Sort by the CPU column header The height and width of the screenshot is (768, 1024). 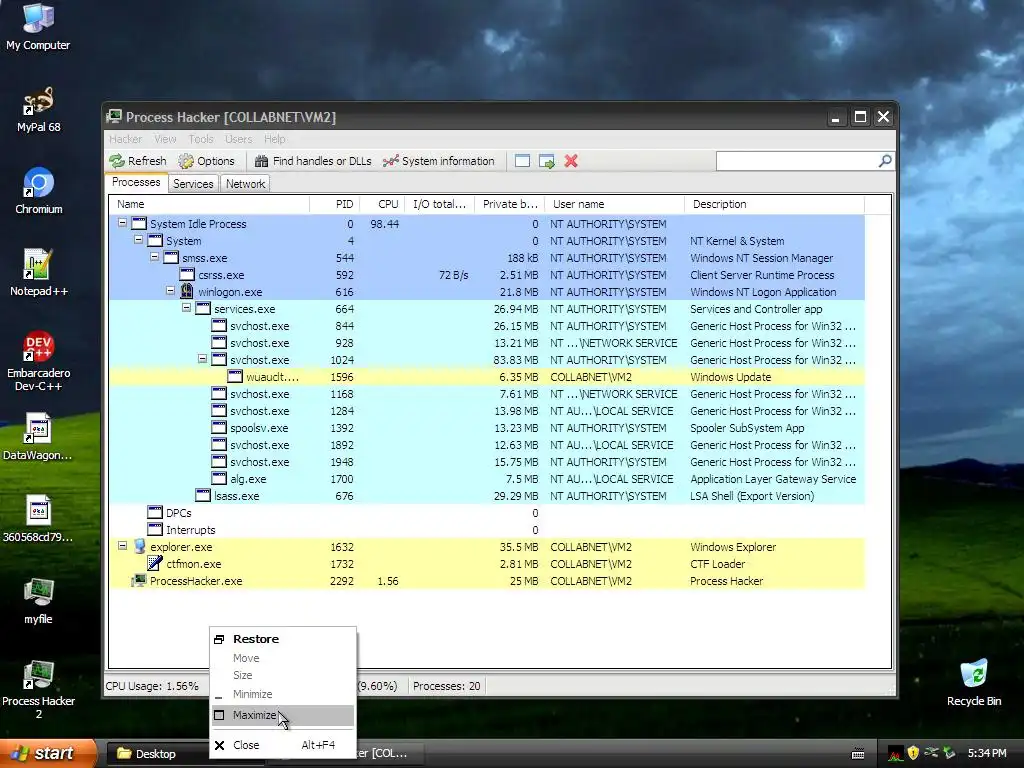pyautogui.click(x=382, y=204)
